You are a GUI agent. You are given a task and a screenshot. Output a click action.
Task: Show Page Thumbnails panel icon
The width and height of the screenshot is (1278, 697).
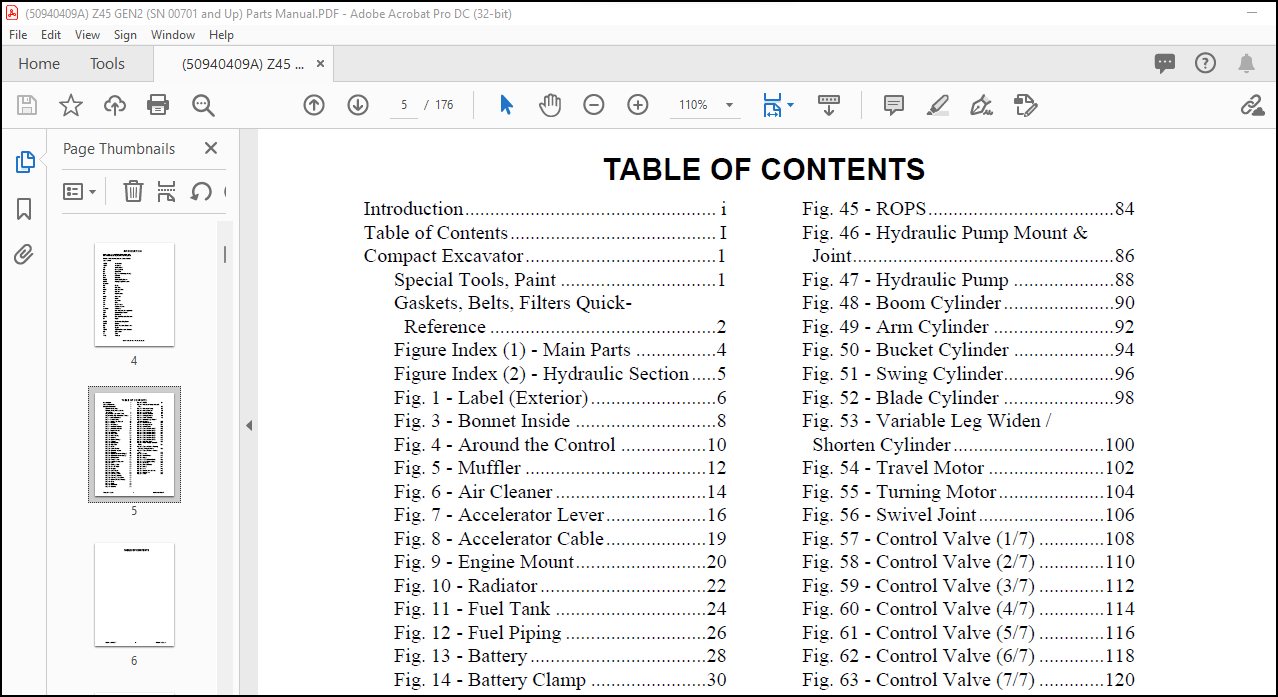coord(25,162)
